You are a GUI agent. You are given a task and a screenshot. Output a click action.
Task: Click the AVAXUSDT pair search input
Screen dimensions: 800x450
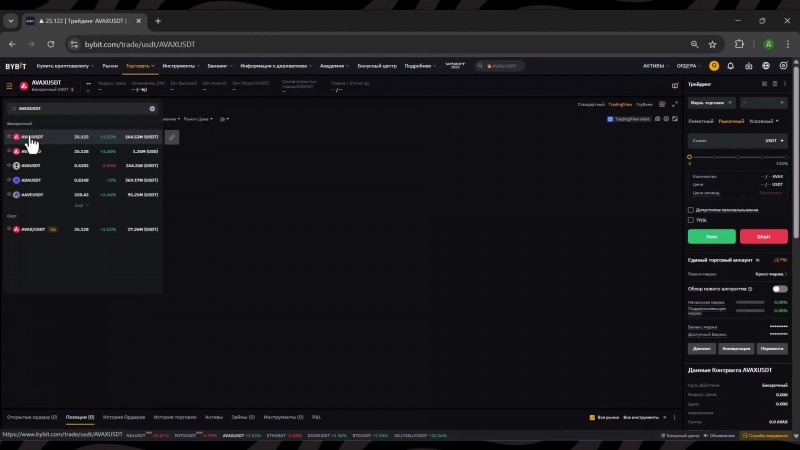(x=82, y=109)
